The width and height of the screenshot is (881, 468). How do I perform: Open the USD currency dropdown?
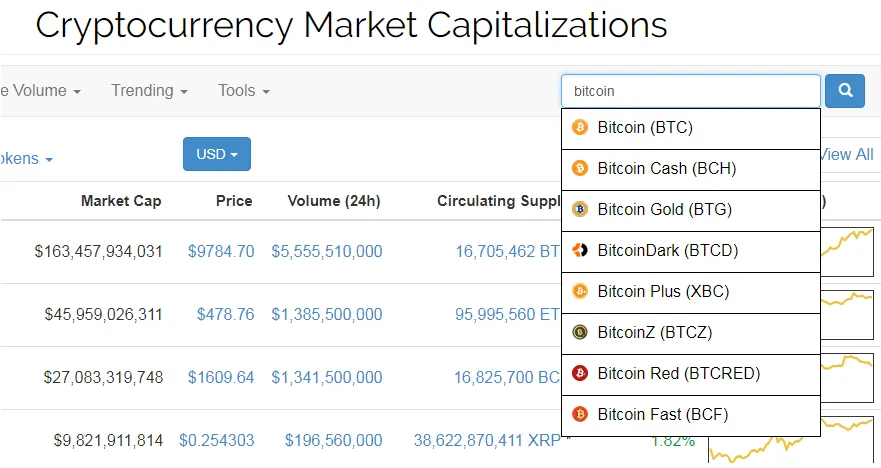click(x=217, y=154)
